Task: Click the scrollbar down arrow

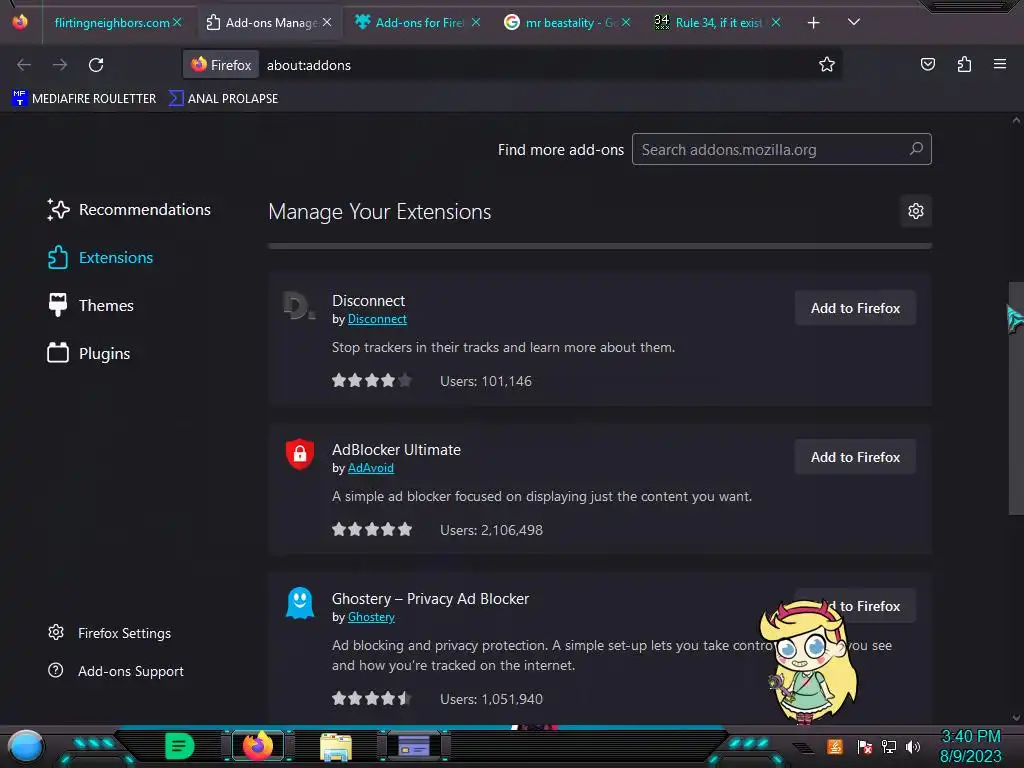Action: click(1016, 718)
